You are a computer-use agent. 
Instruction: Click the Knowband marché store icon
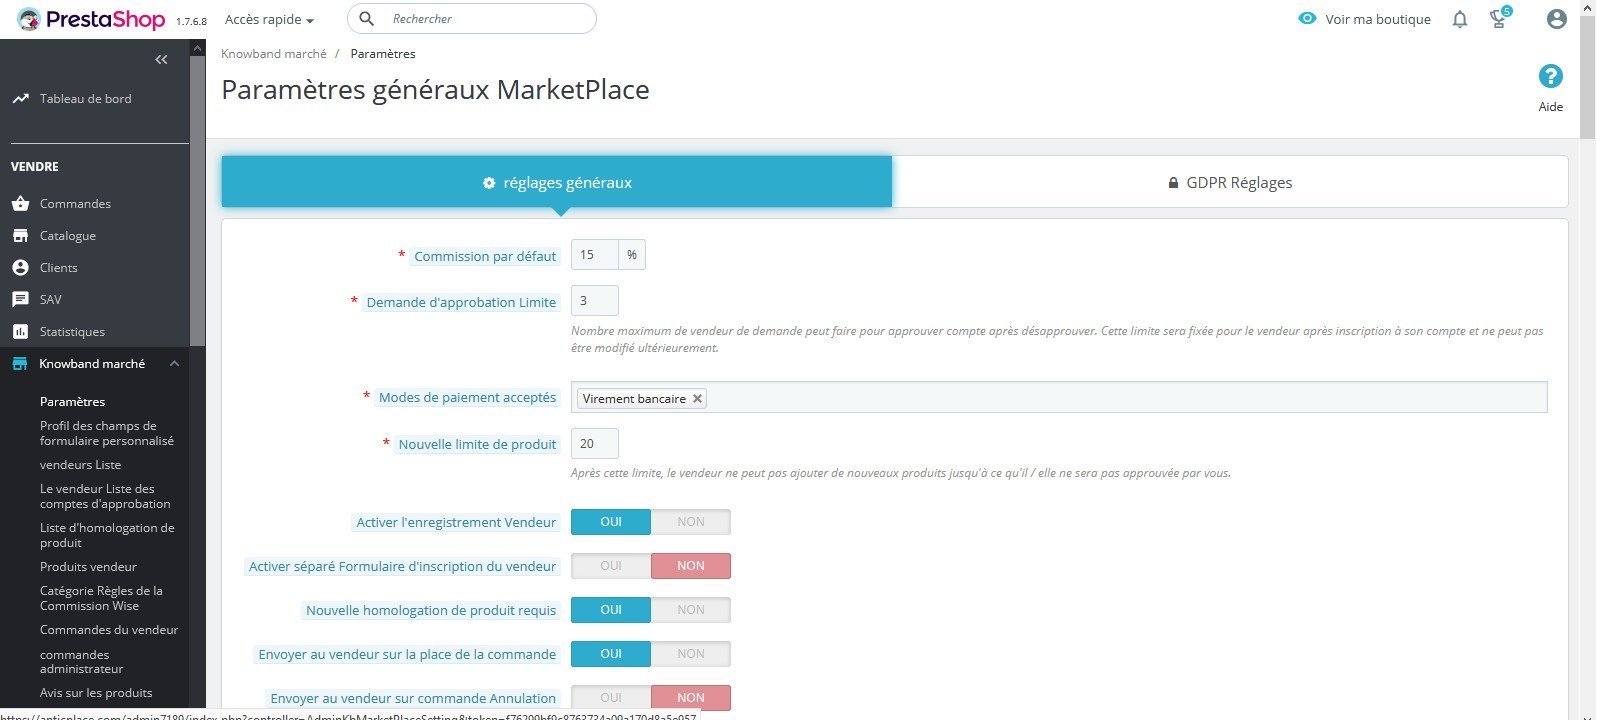click(x=20, y=364)
